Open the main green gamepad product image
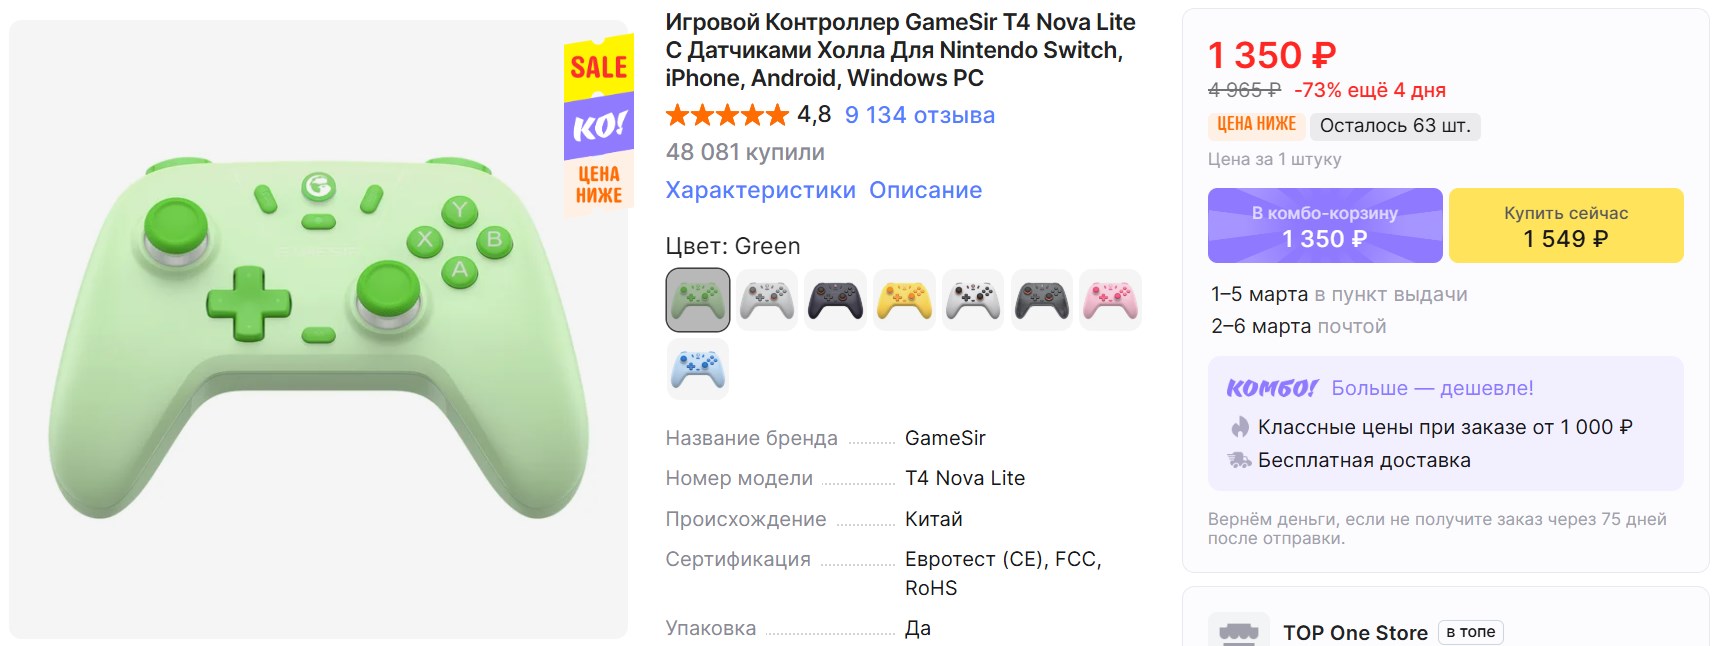The height and width of the screenshot is (646, 1717). 318,330
